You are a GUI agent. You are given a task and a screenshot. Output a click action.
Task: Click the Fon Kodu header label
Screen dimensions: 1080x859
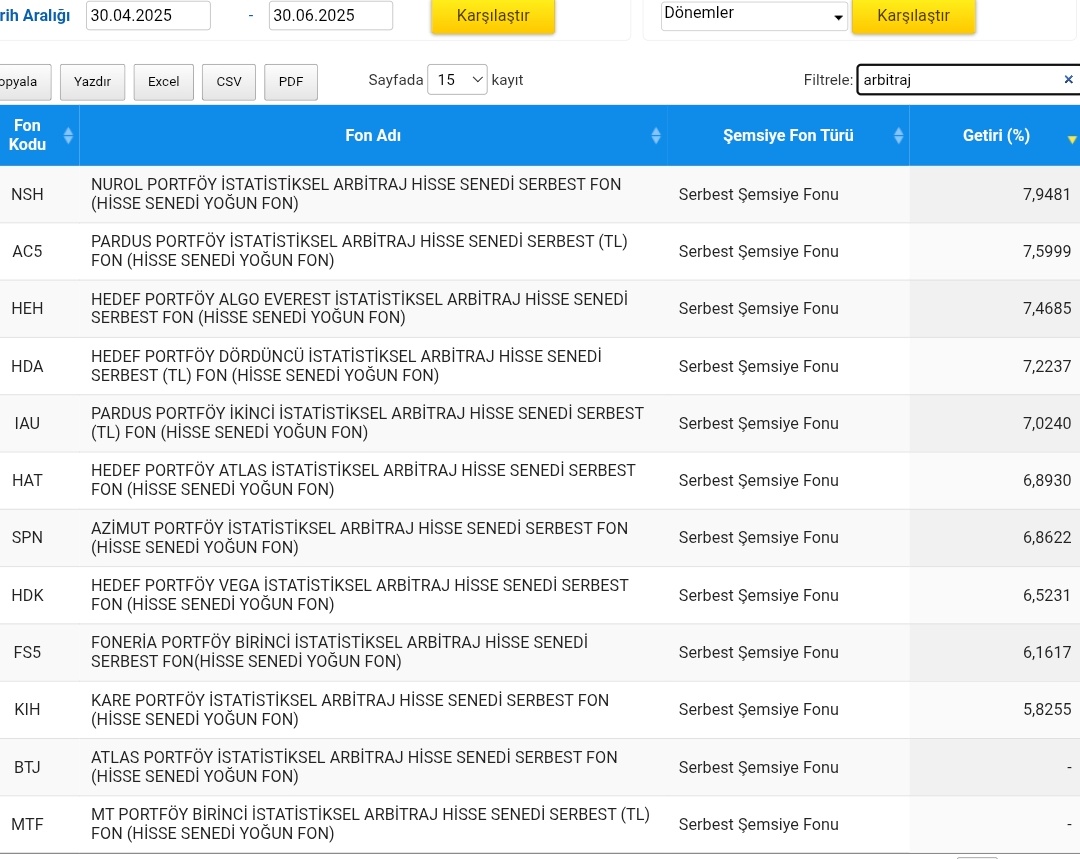pyautogui.click(x=28, y=135)
